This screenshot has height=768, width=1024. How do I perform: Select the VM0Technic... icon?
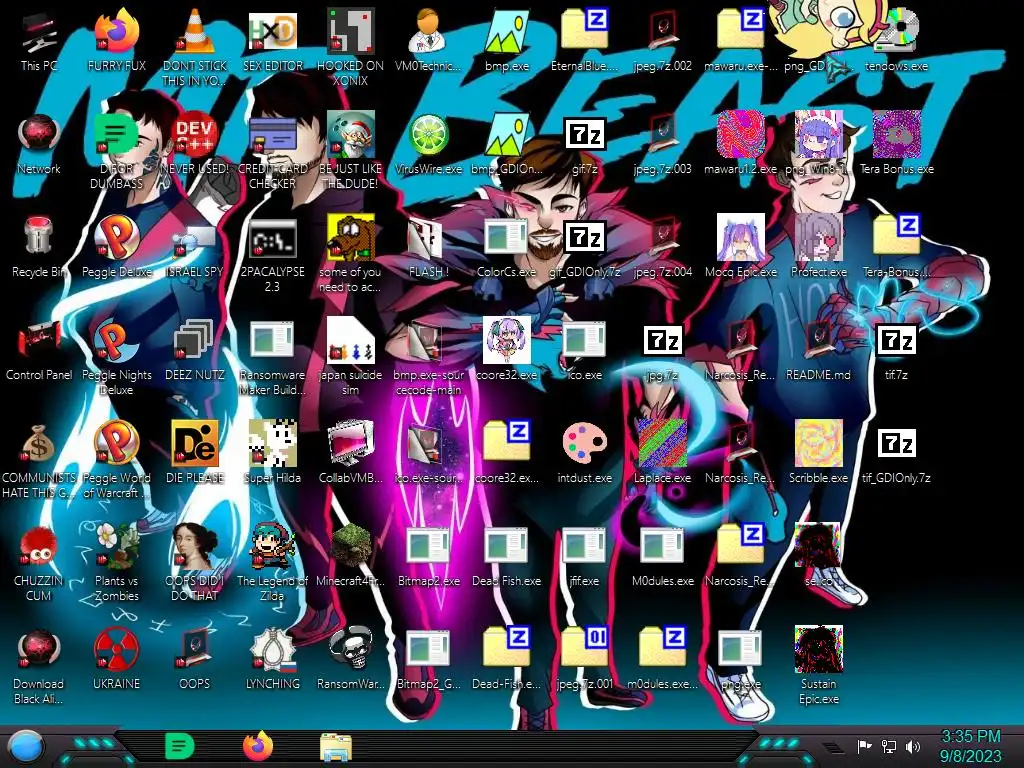(428, 40)
